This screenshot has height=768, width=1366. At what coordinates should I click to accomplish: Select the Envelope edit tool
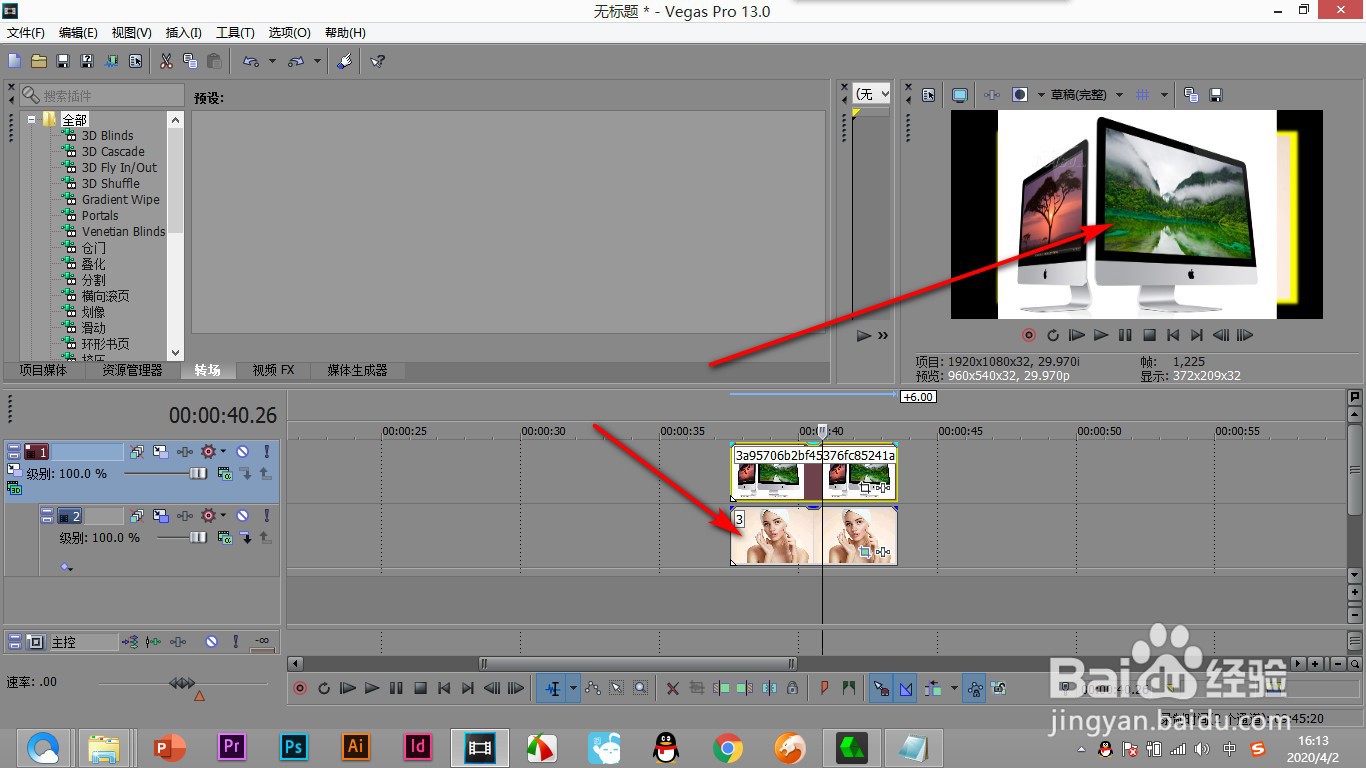pos(593,688)
